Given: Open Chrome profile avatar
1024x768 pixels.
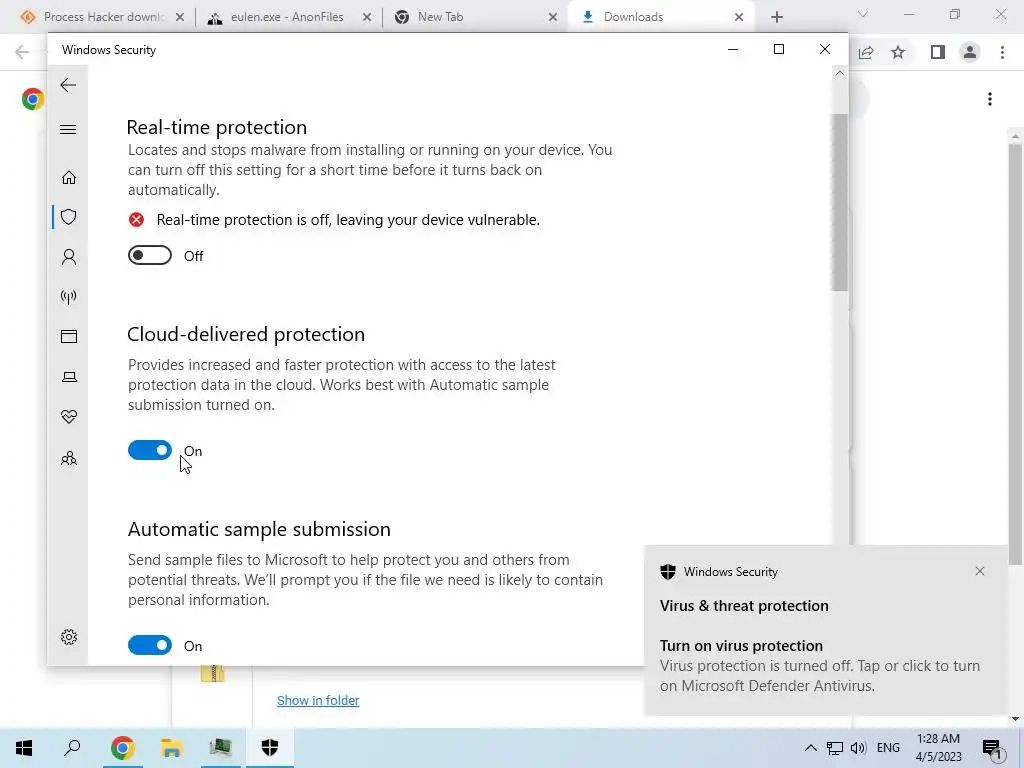Looking at the screenshot, I should click(970, 52).
